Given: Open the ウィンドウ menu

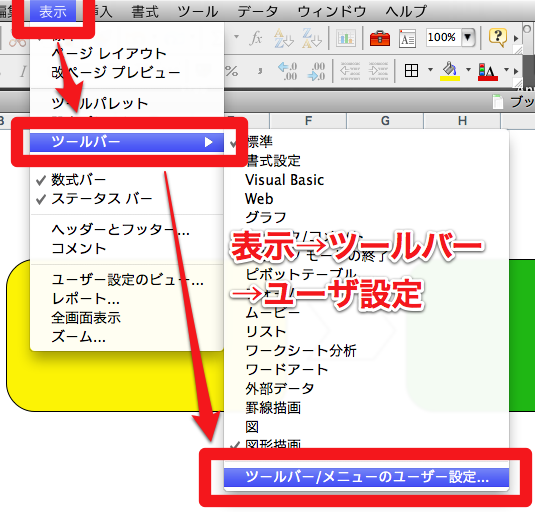Looking at the screenshot, I should click(332, 12).
